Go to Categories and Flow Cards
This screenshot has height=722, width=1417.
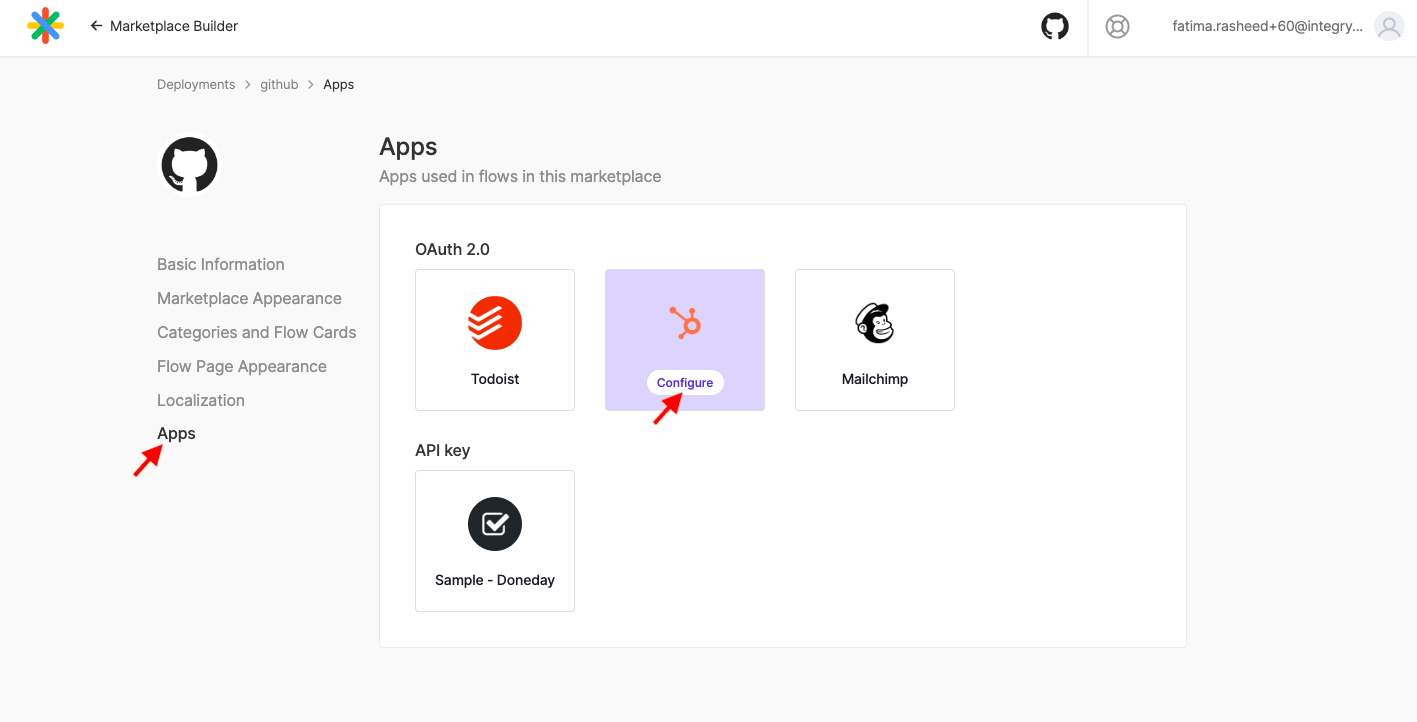pos(257,332)
